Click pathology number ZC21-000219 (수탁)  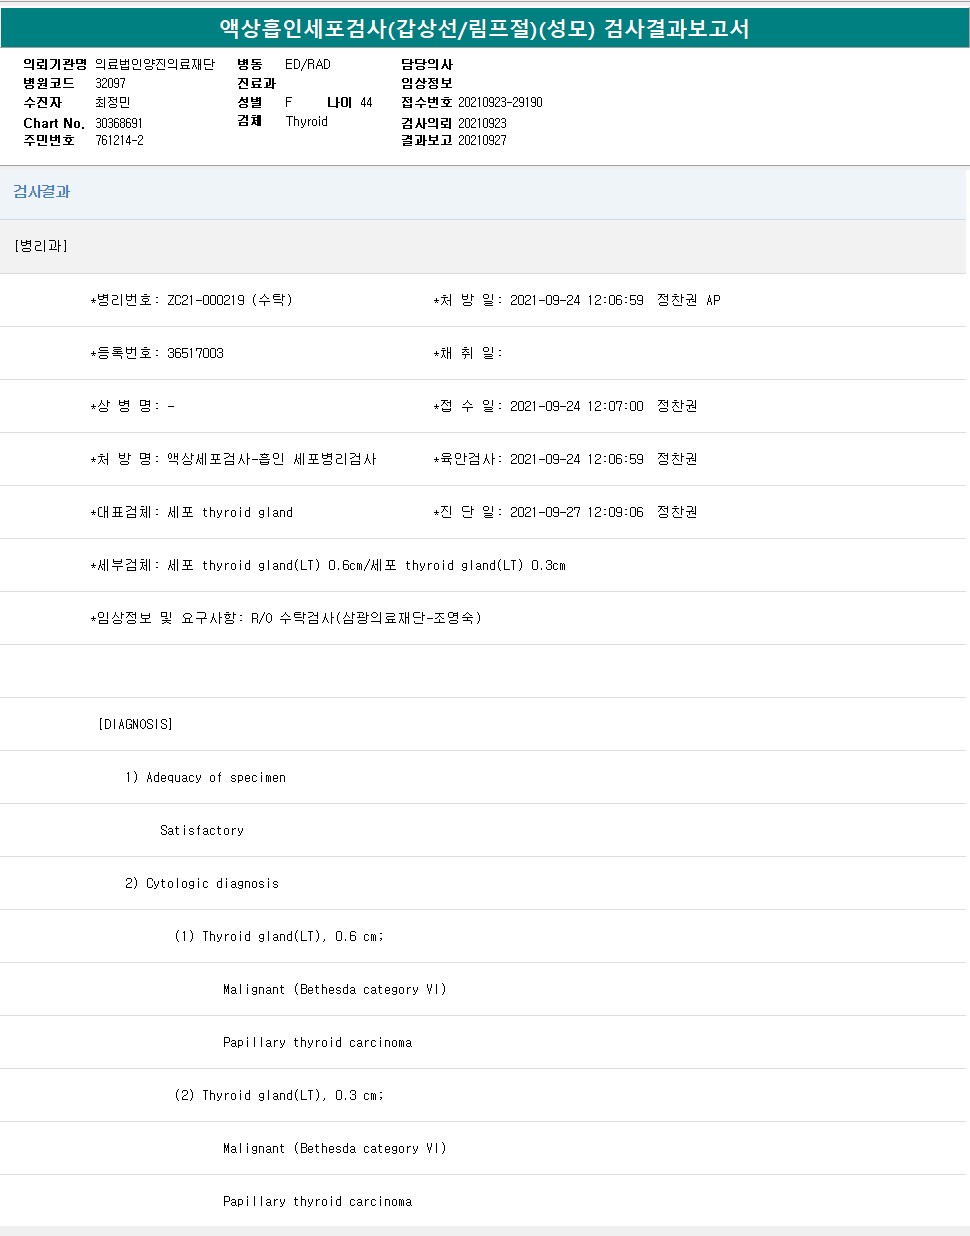tap(230, 300)
